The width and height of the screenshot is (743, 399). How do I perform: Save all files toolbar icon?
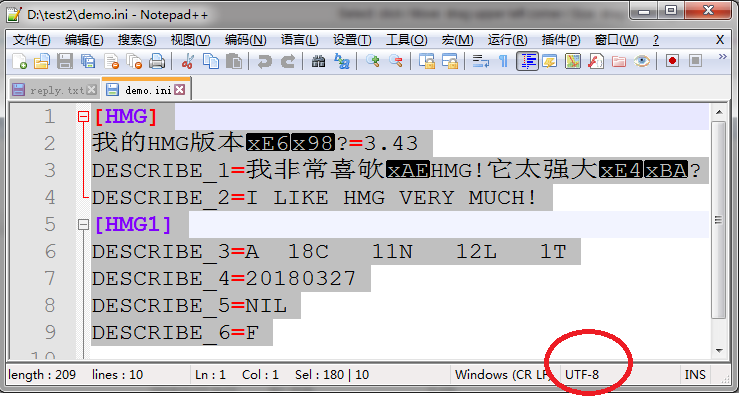tap(88, 61)
